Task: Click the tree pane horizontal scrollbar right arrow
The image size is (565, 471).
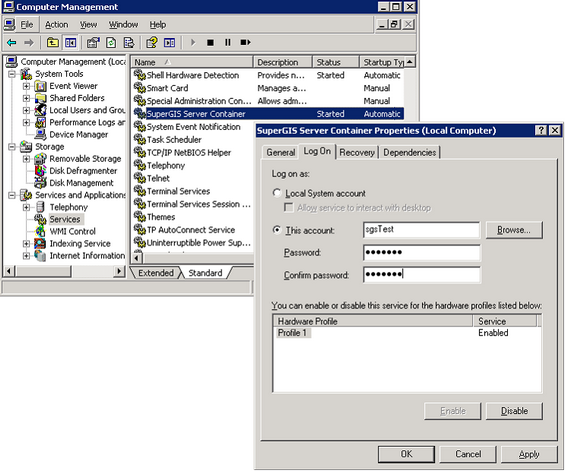Action: tap(119, 271)
